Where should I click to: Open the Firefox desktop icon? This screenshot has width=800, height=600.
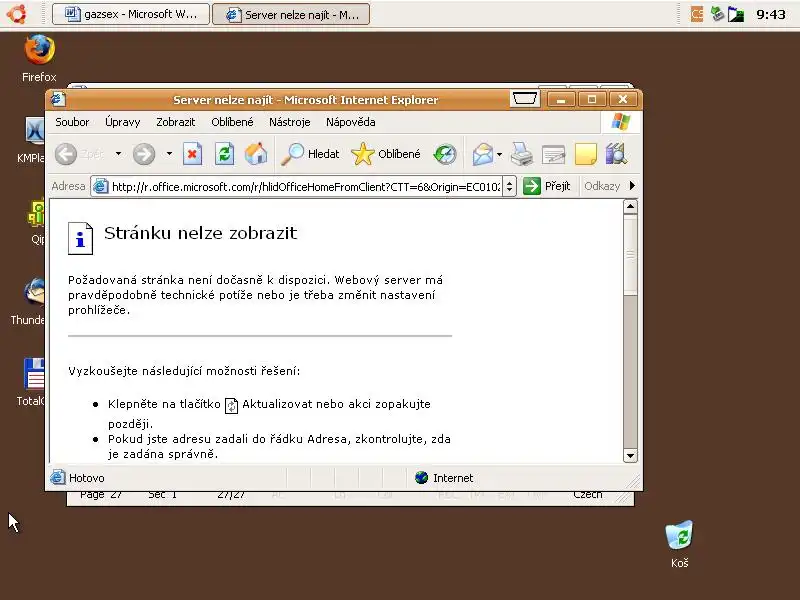(x=39, y=49)
